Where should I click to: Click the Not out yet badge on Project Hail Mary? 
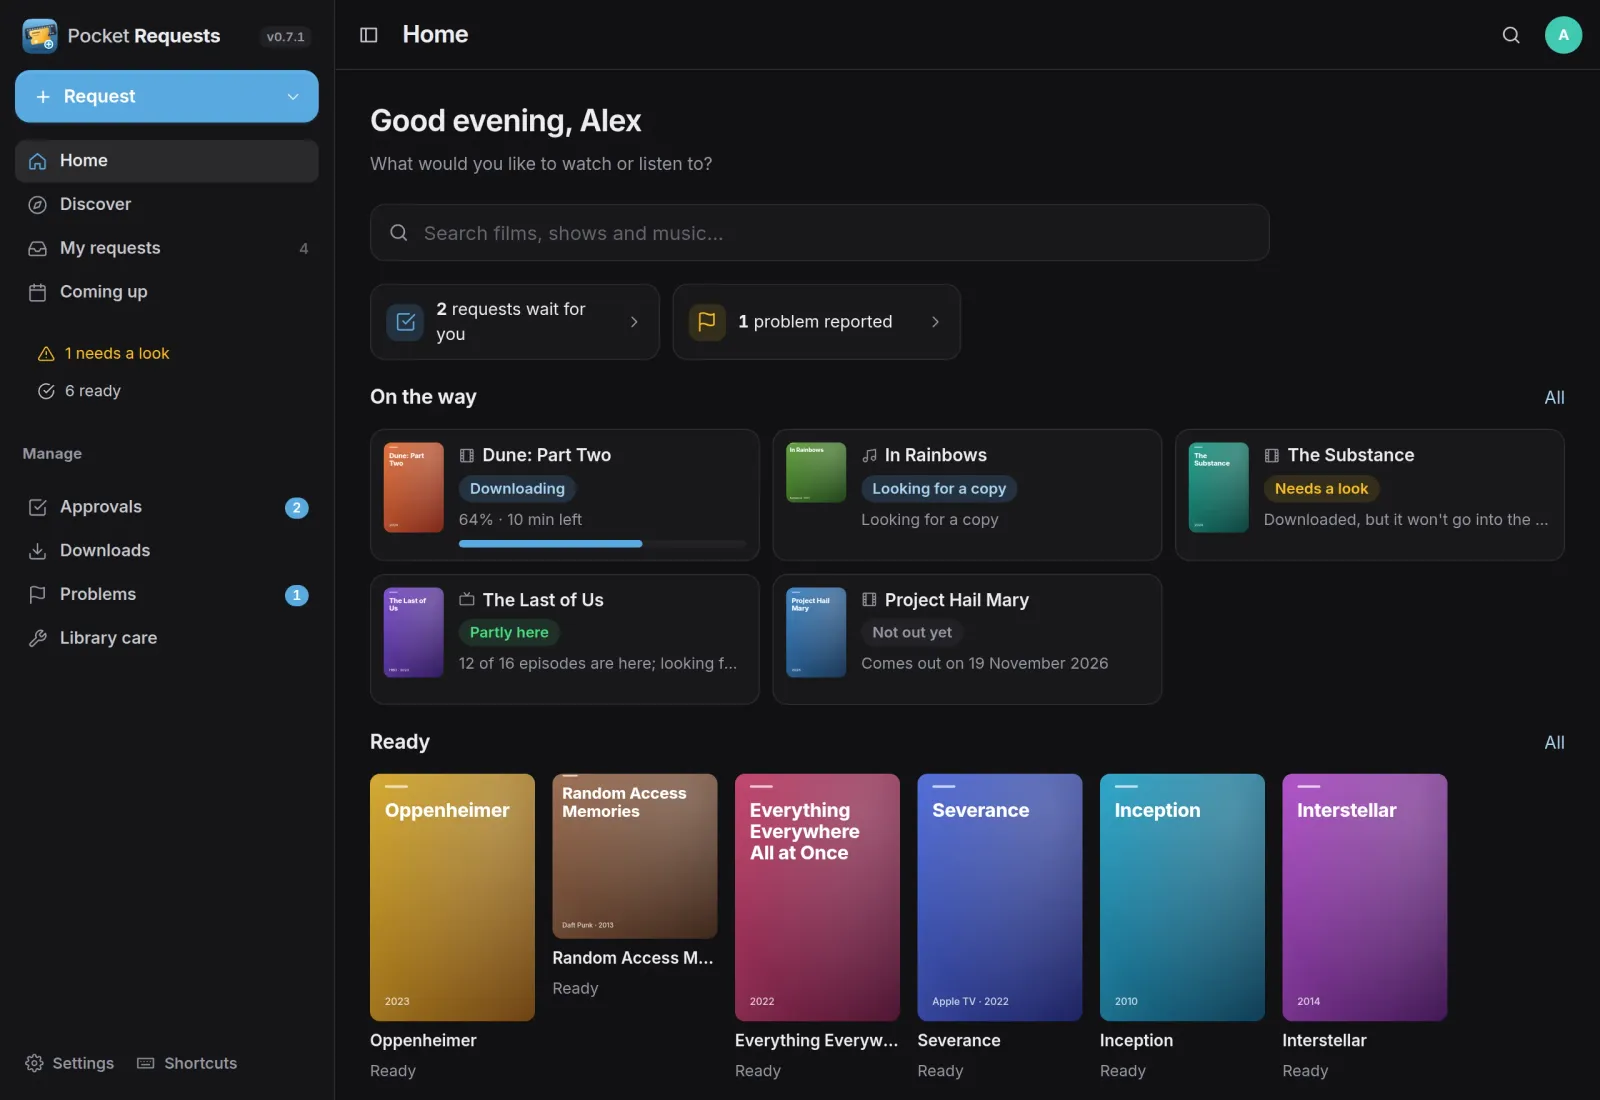pyautogui.click(x=912, y=633)
